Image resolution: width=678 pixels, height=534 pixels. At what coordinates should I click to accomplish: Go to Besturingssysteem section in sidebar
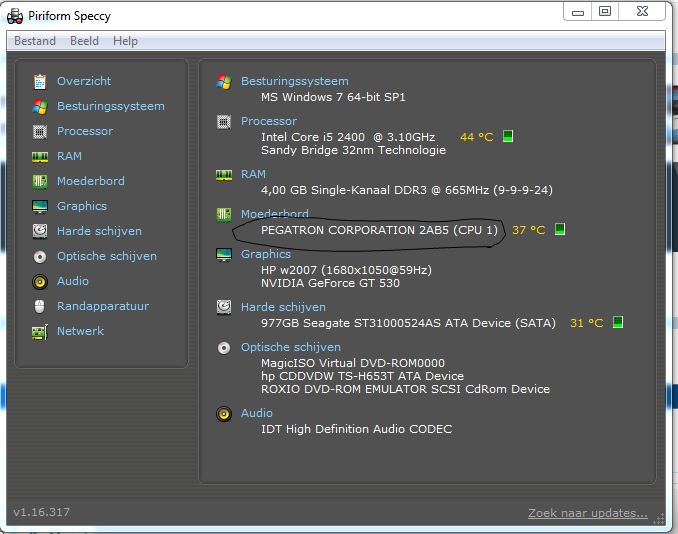click(111, 106)
